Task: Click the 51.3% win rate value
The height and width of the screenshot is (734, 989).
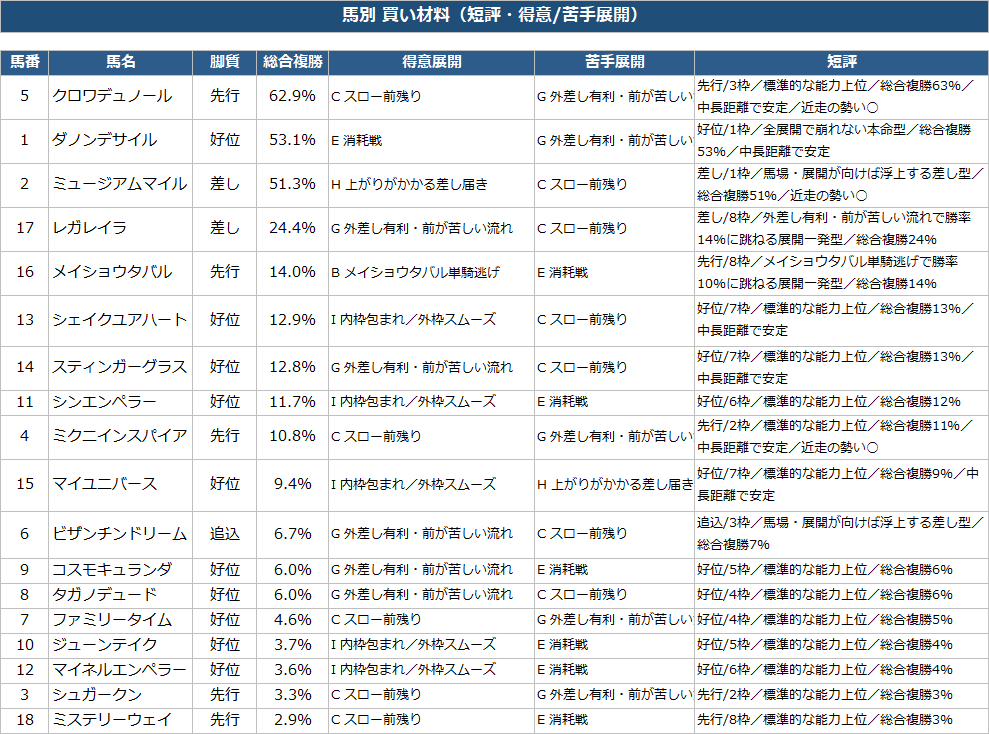Action: click(292, 184)
